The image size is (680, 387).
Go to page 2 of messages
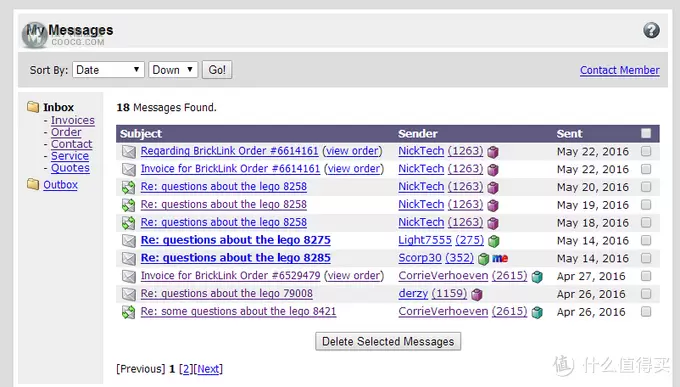click(186, 369)
